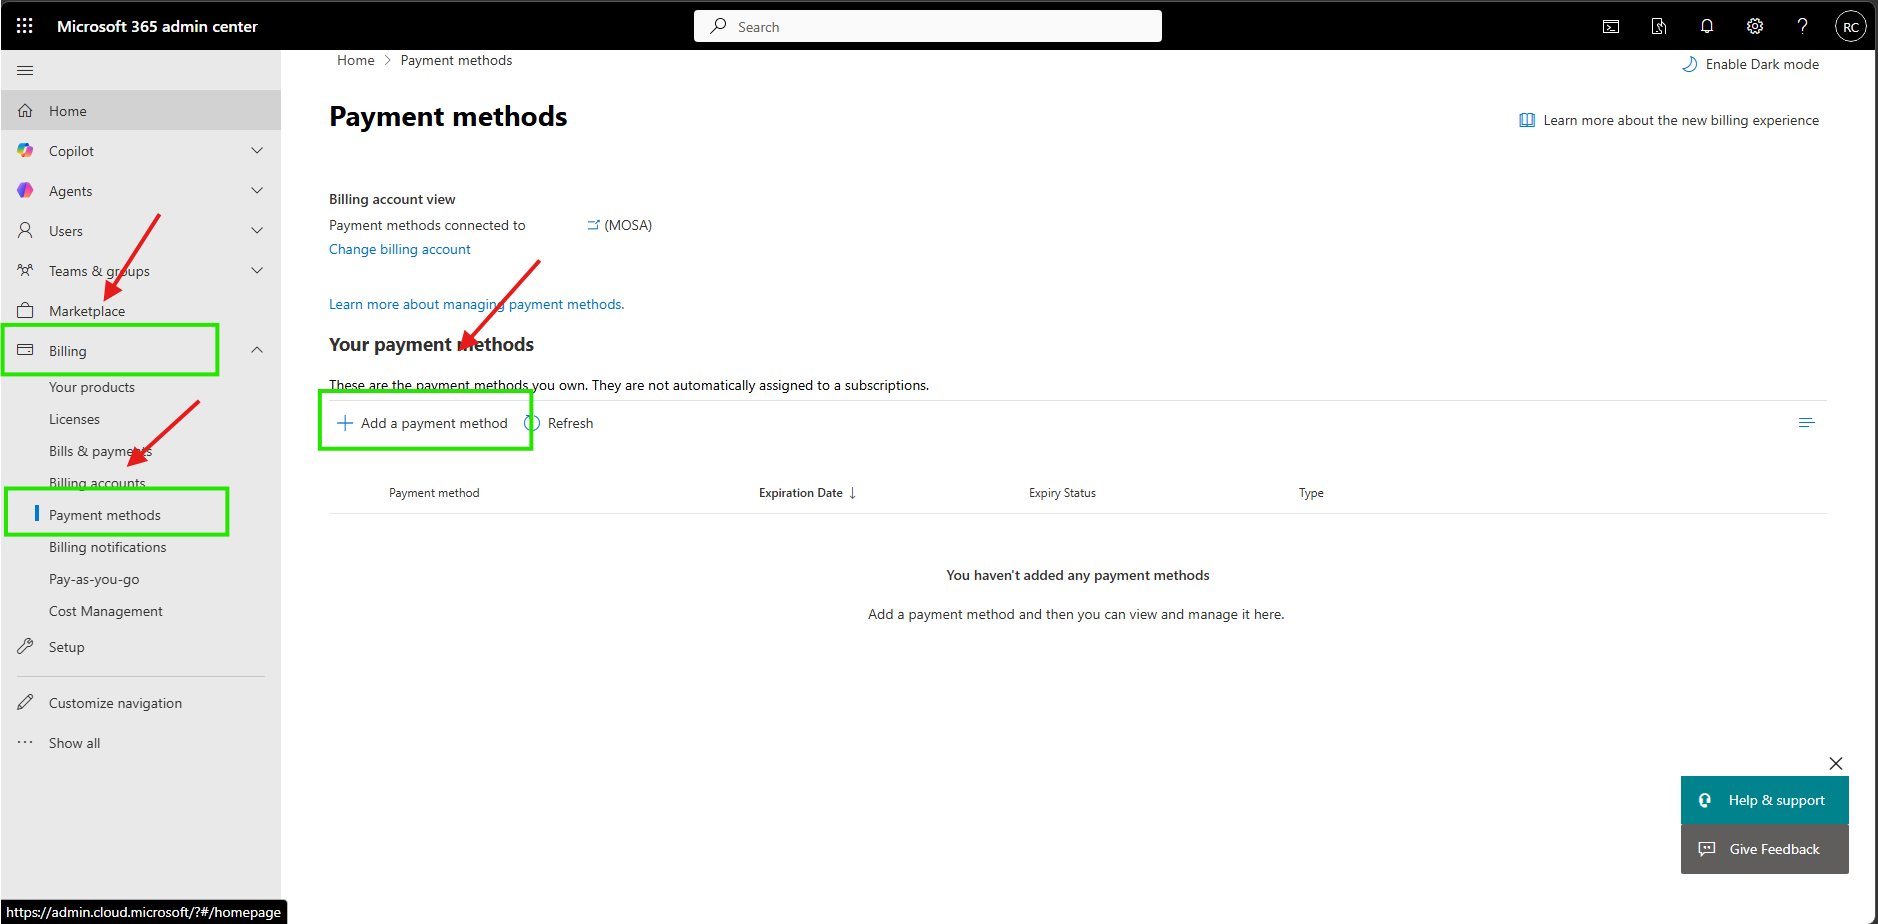
Task: Click the Home house icon in sidebar
Action: pyautogui.click(x=25, y=111)
